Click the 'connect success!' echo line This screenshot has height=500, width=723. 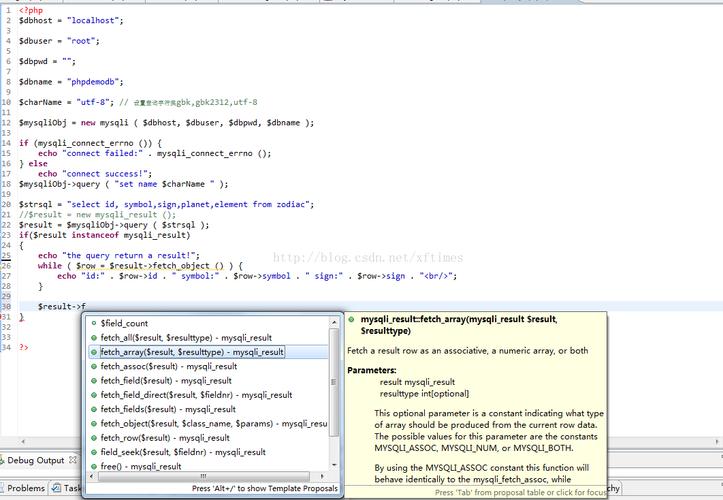coord(95,173)
